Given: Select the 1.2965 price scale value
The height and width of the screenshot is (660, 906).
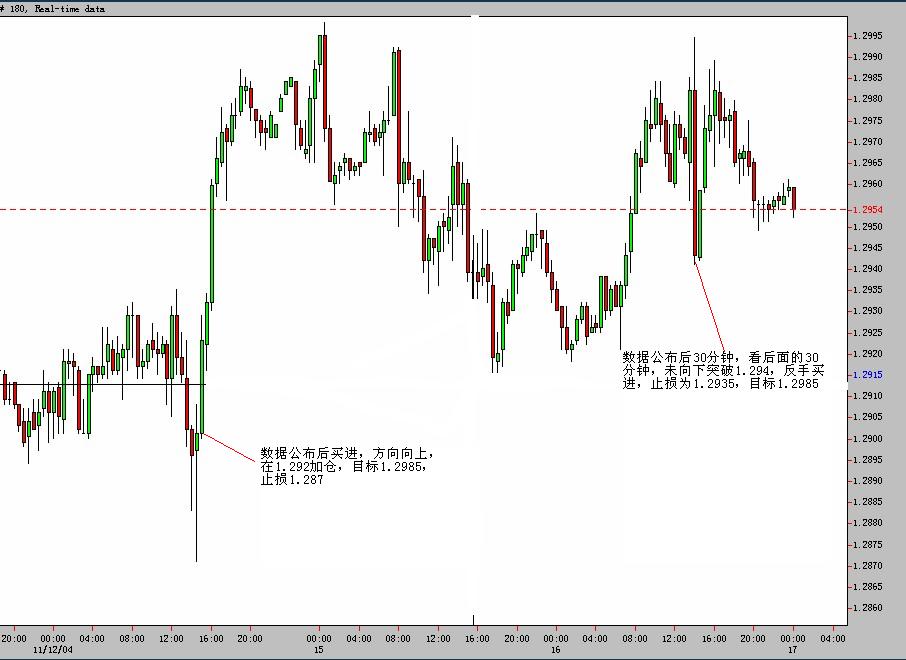Looking at the screenshot, I should click(868, 163).
